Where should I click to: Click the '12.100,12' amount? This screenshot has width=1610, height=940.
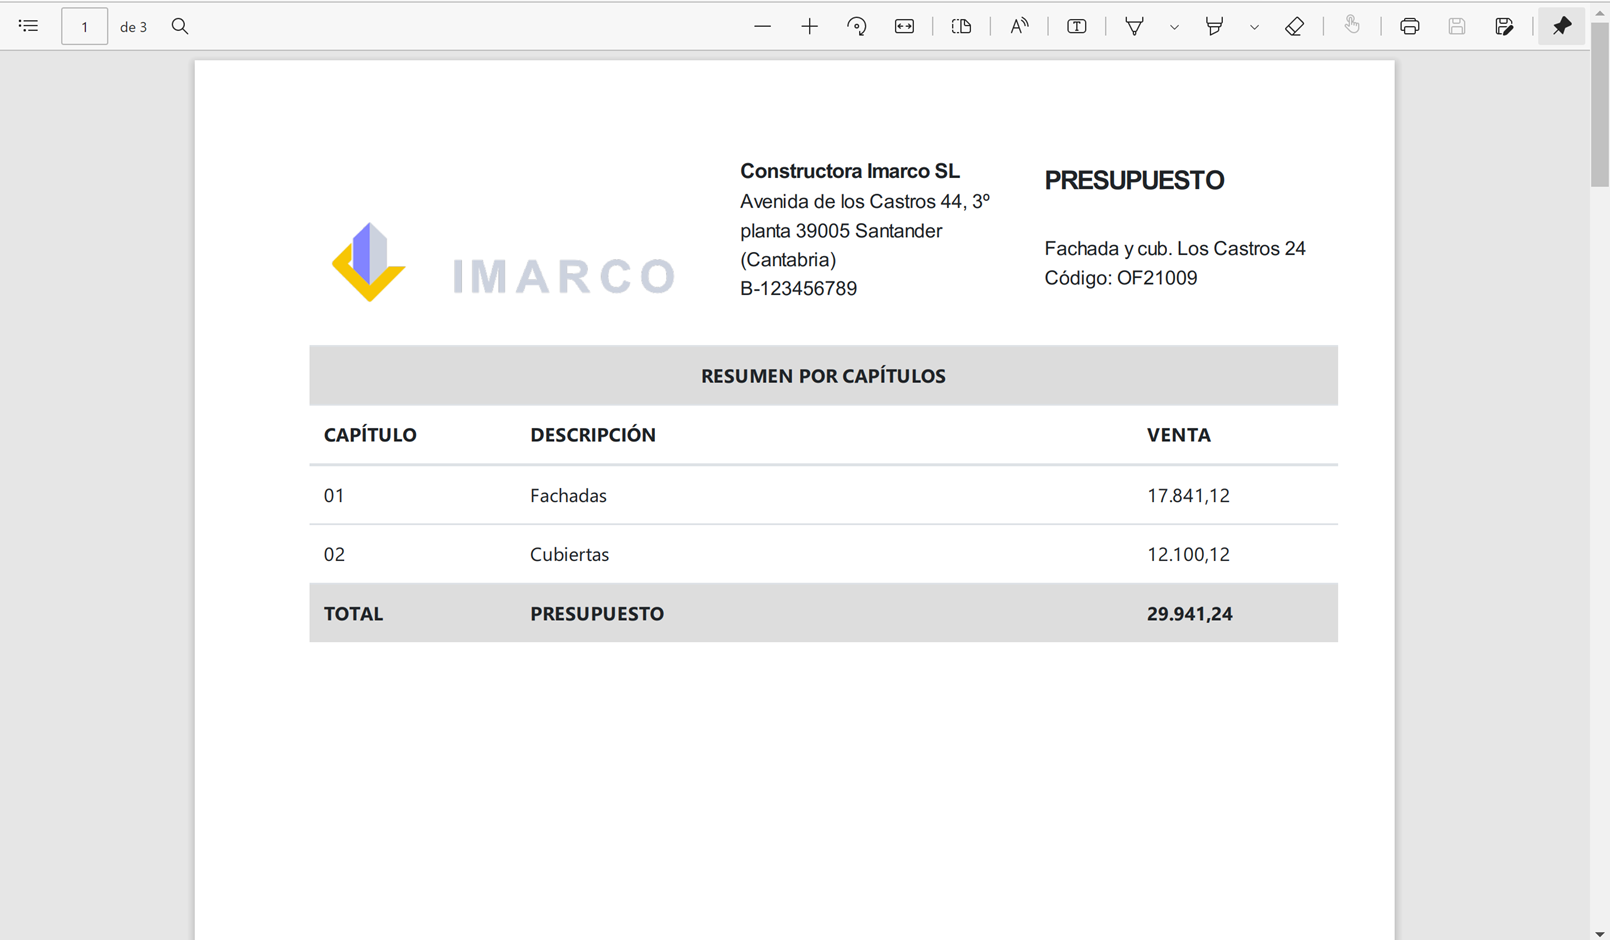(x=1188, y=555)
